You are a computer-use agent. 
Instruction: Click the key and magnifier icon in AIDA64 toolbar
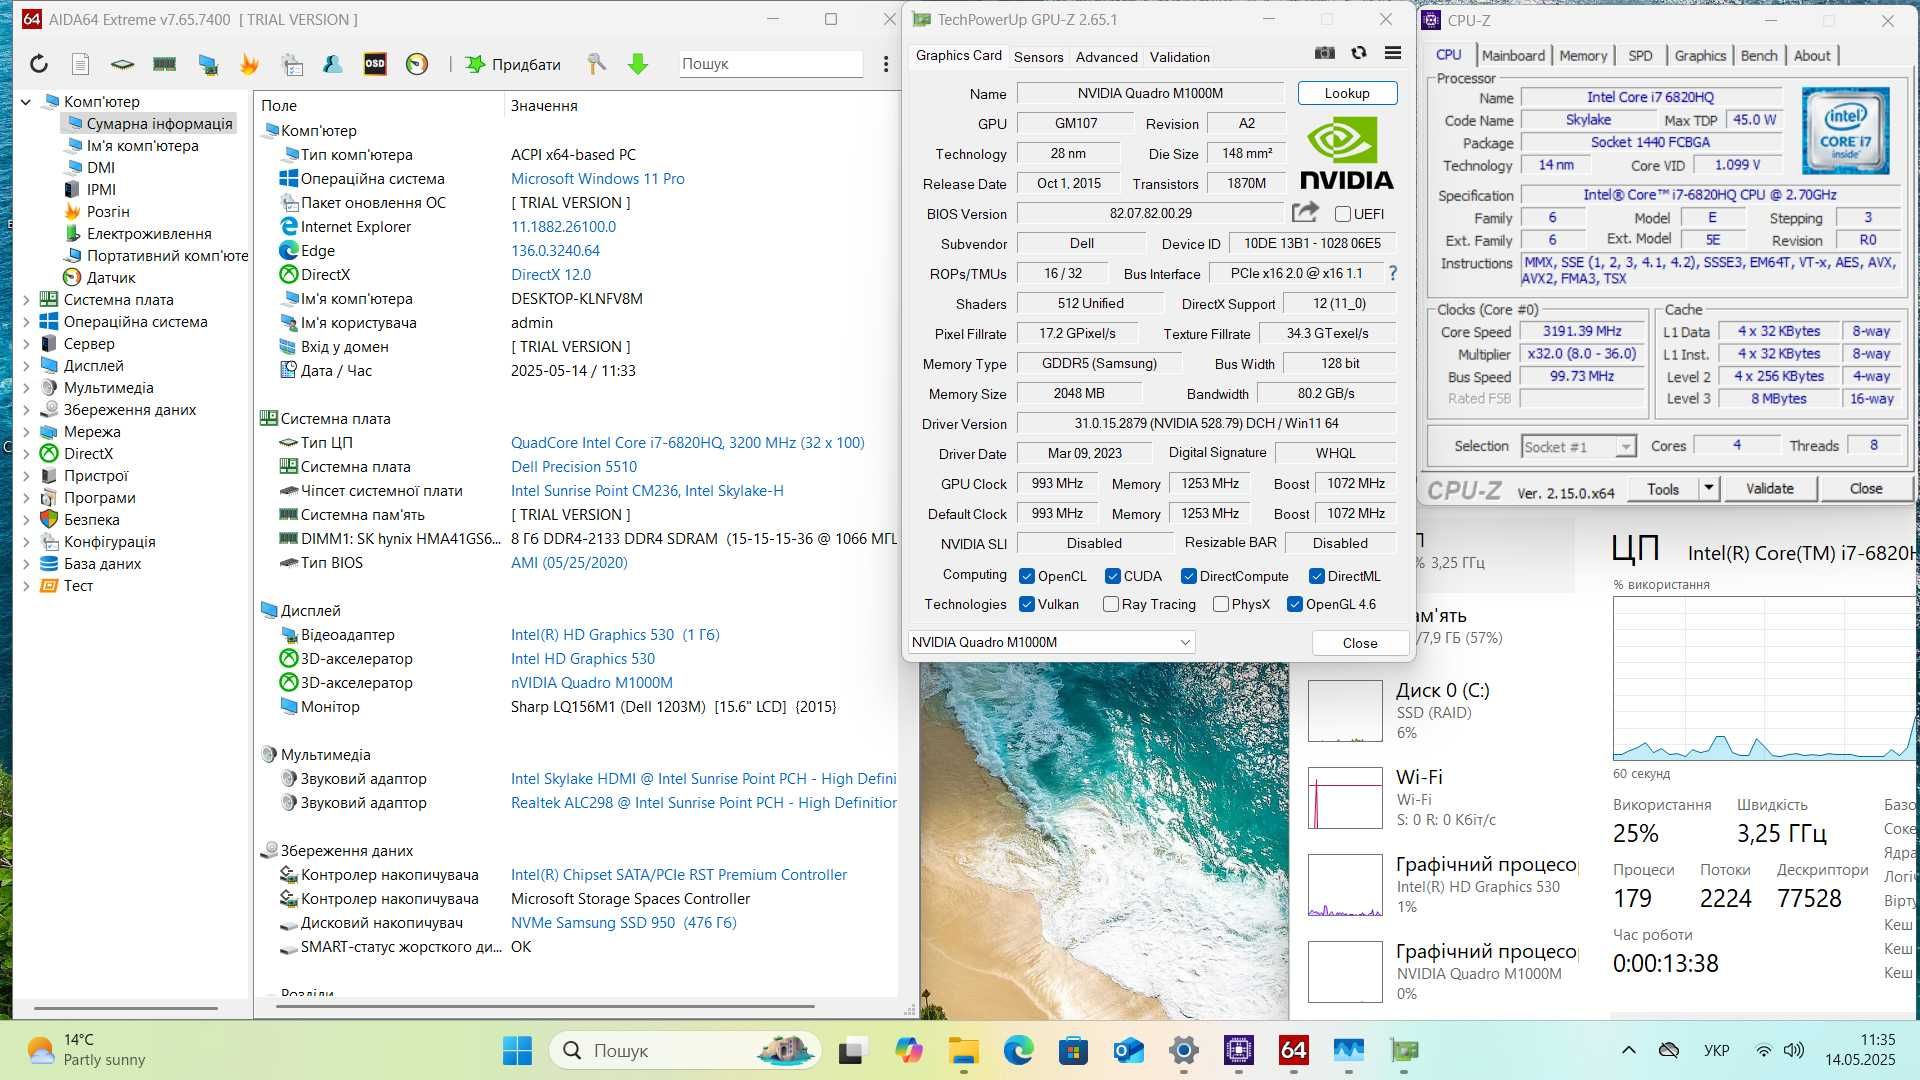pos(596,64)
